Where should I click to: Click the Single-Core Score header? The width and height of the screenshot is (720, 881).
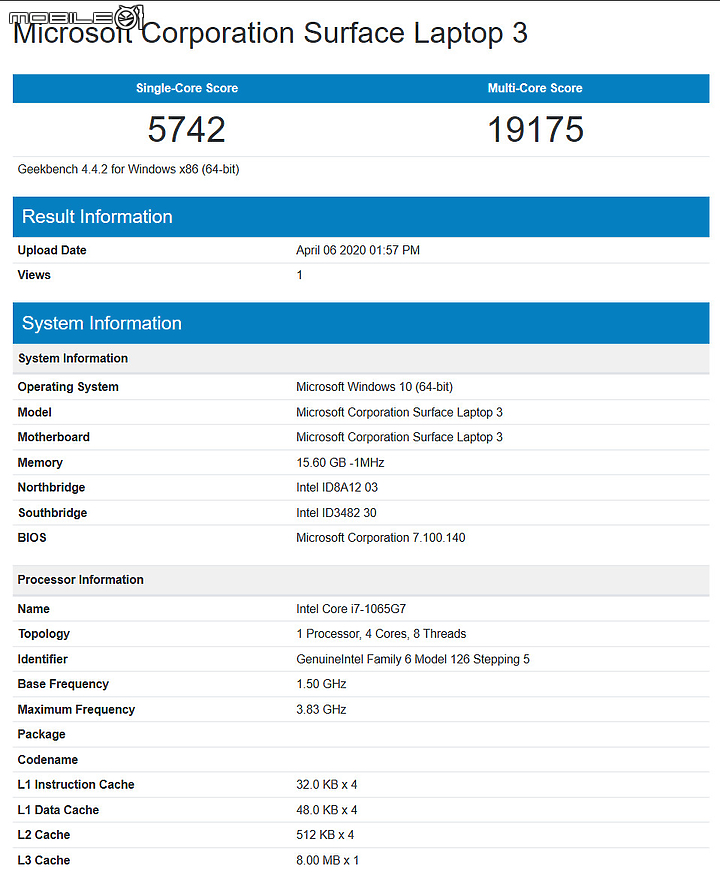187,88
